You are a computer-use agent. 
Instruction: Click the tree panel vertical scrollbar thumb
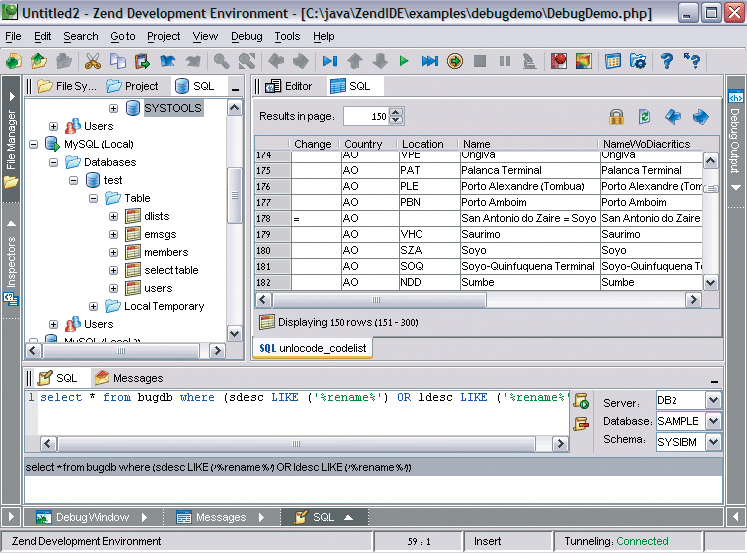234,195
